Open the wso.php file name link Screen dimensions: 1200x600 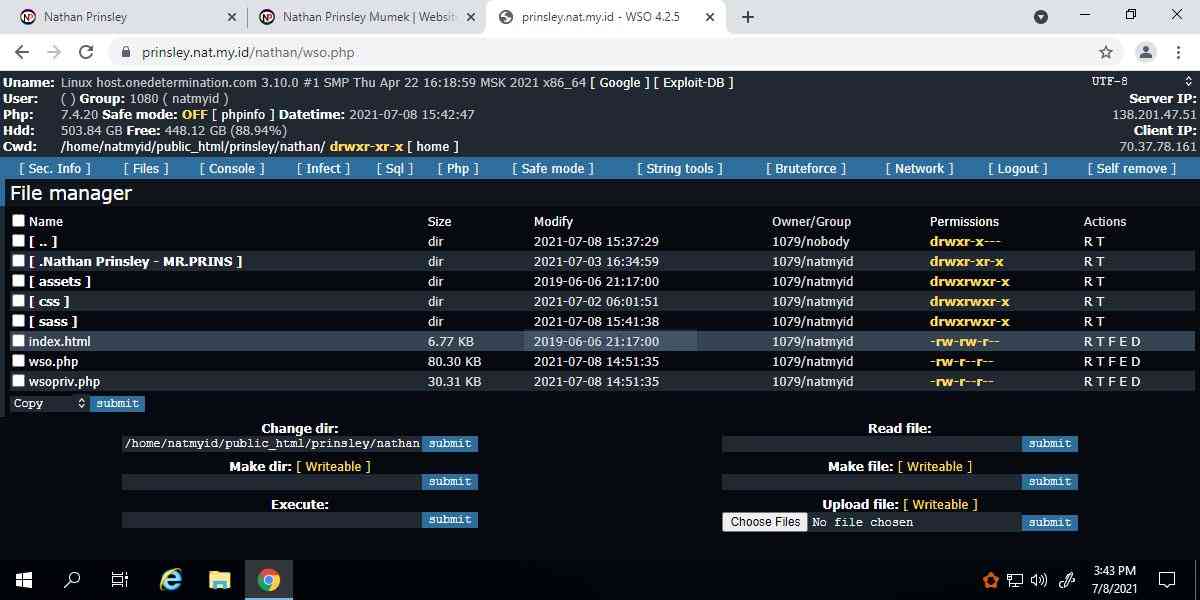pos(53,361)
